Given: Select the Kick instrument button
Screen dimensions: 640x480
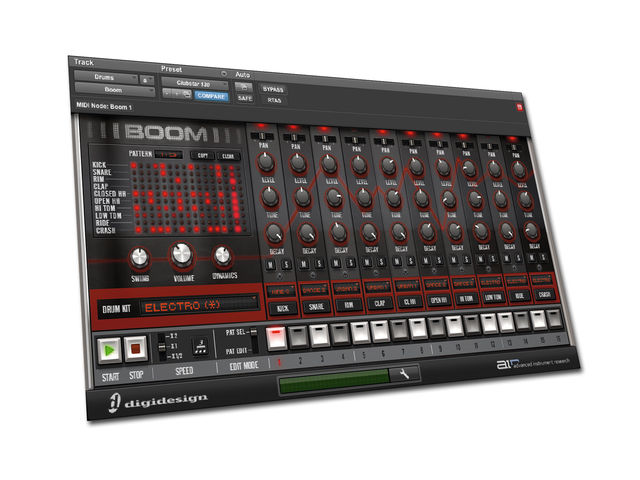Looking at the screenshot, I should [x=282, y=308].
